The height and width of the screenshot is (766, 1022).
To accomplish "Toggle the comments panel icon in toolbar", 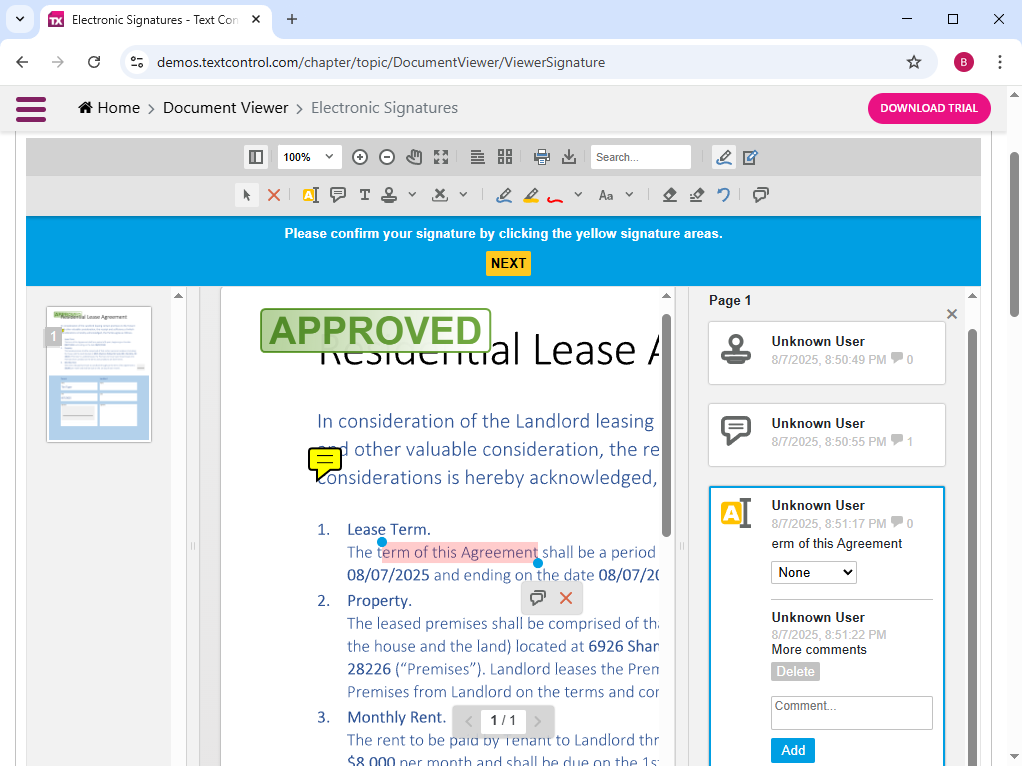I will pos(760,195).
